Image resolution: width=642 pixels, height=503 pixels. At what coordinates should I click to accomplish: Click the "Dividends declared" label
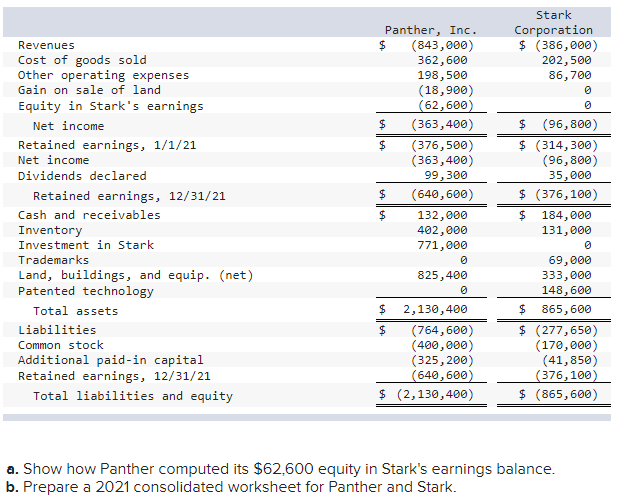(x=82, y=176)
